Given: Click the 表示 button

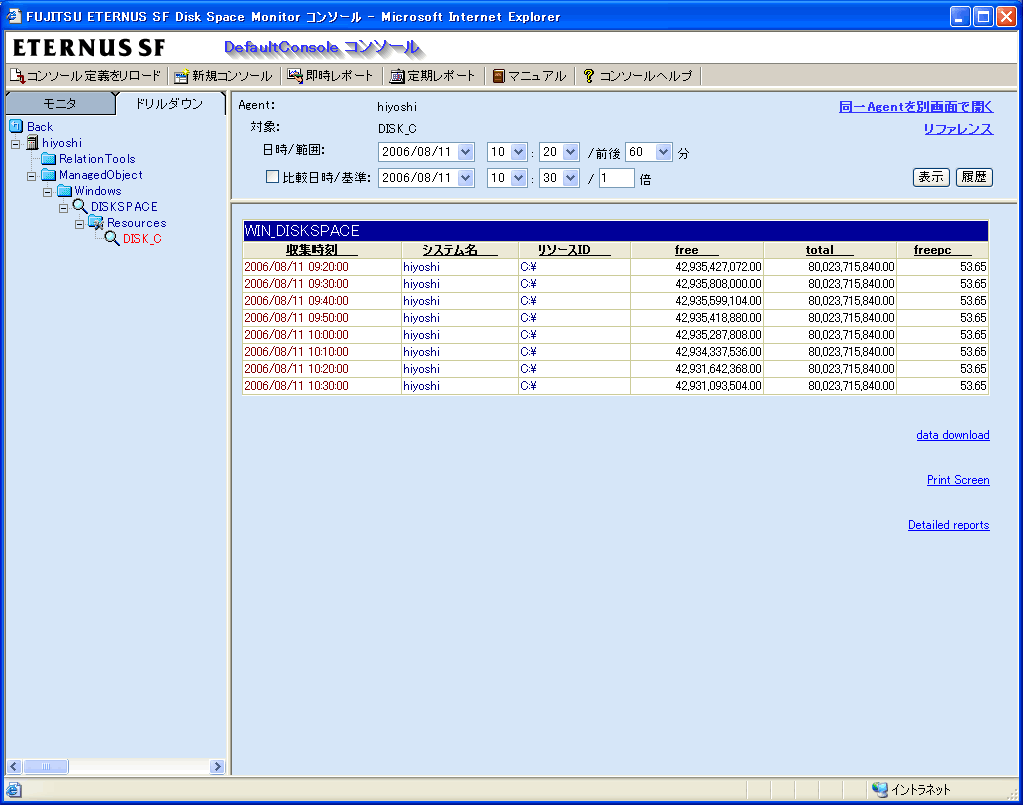Looking at the screenshot, I should 931,177.
